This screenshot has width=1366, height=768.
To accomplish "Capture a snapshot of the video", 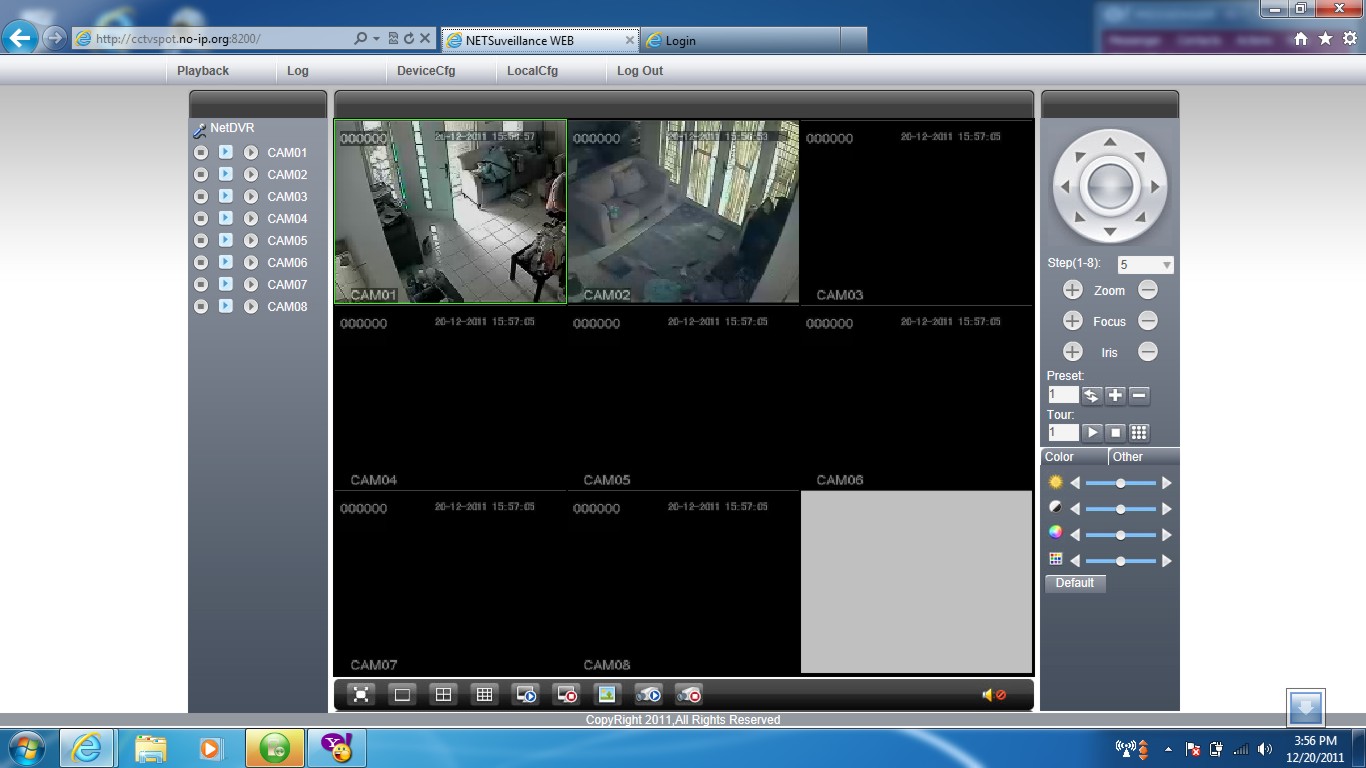I will [609, 694].
